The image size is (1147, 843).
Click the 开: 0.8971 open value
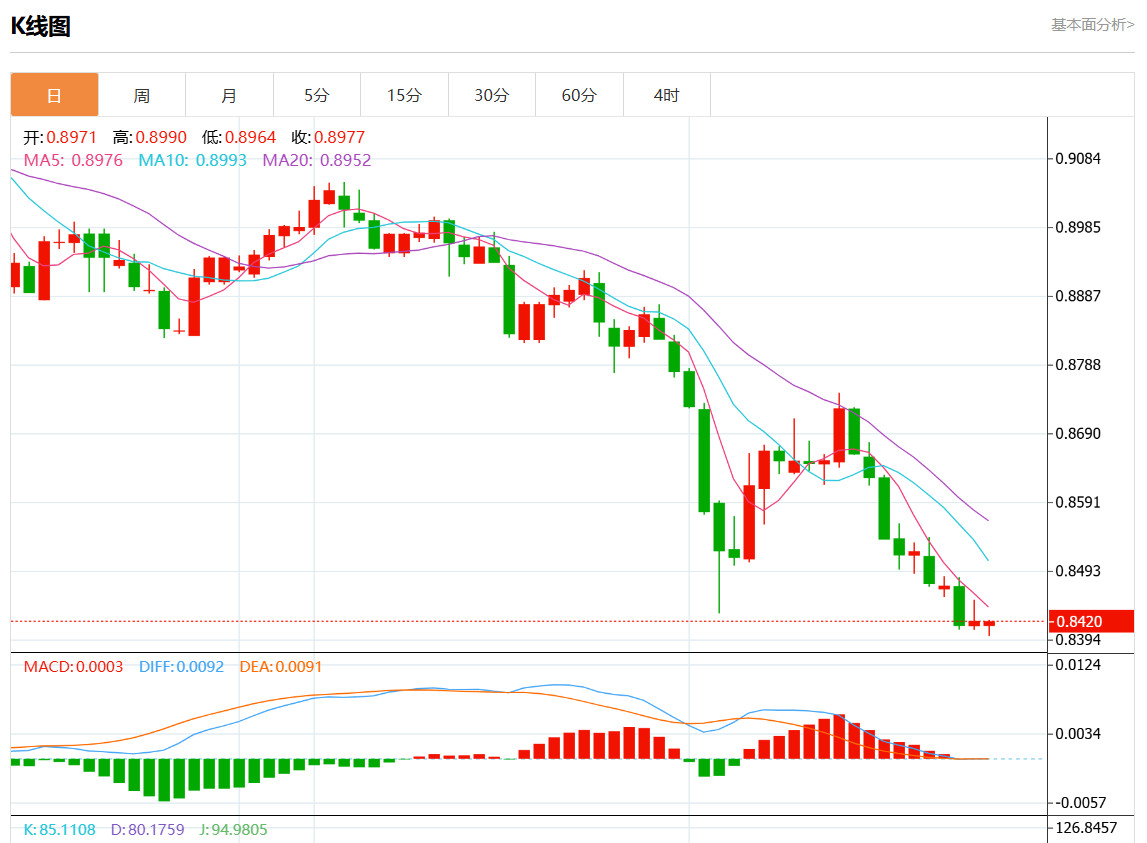pos(60,138)
